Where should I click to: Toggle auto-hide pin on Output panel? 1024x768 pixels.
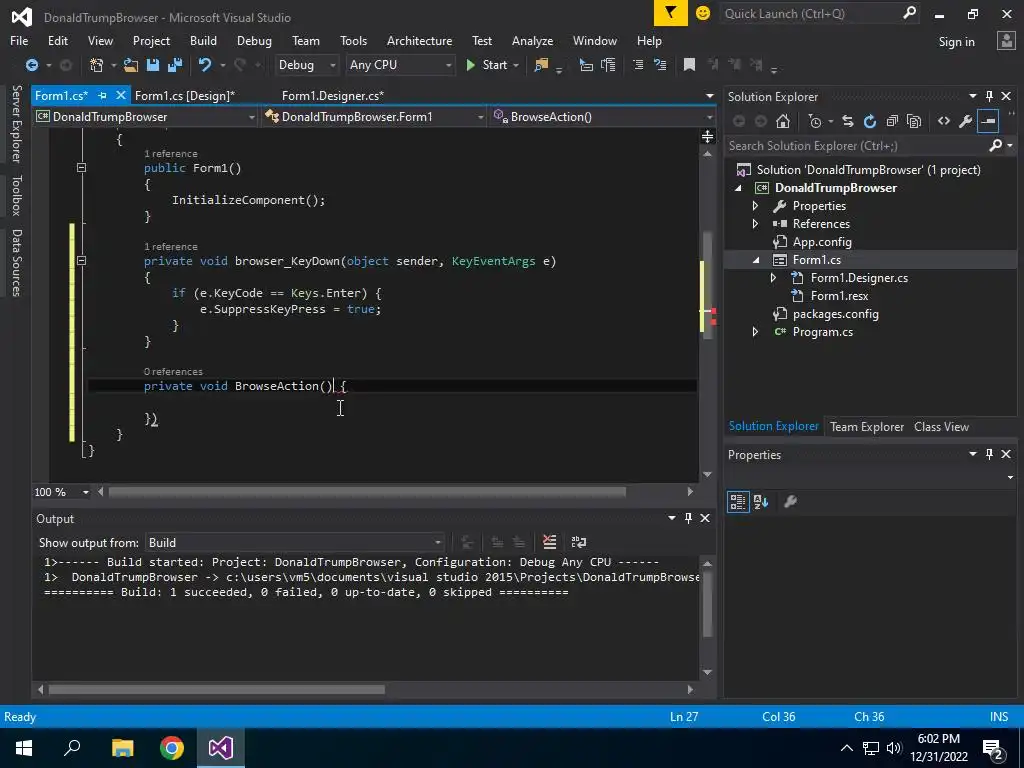tap(688, 518)
